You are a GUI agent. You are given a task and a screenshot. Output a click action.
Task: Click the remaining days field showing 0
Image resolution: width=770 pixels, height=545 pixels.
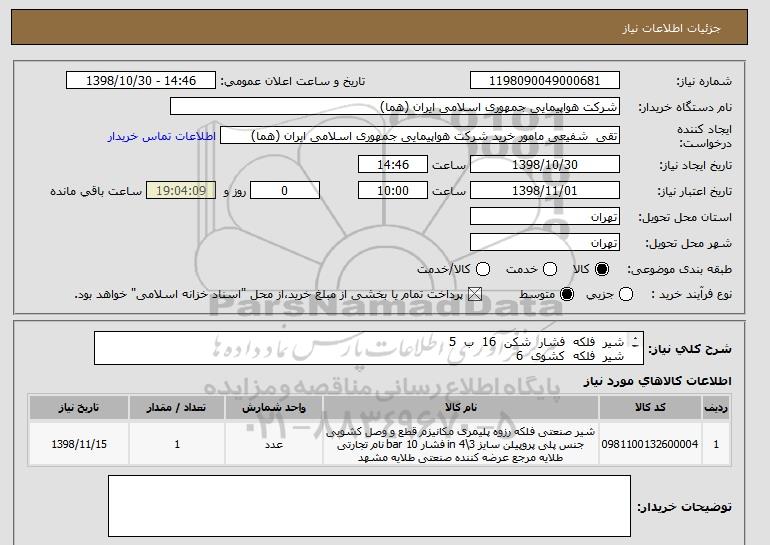tap(285, 191)
